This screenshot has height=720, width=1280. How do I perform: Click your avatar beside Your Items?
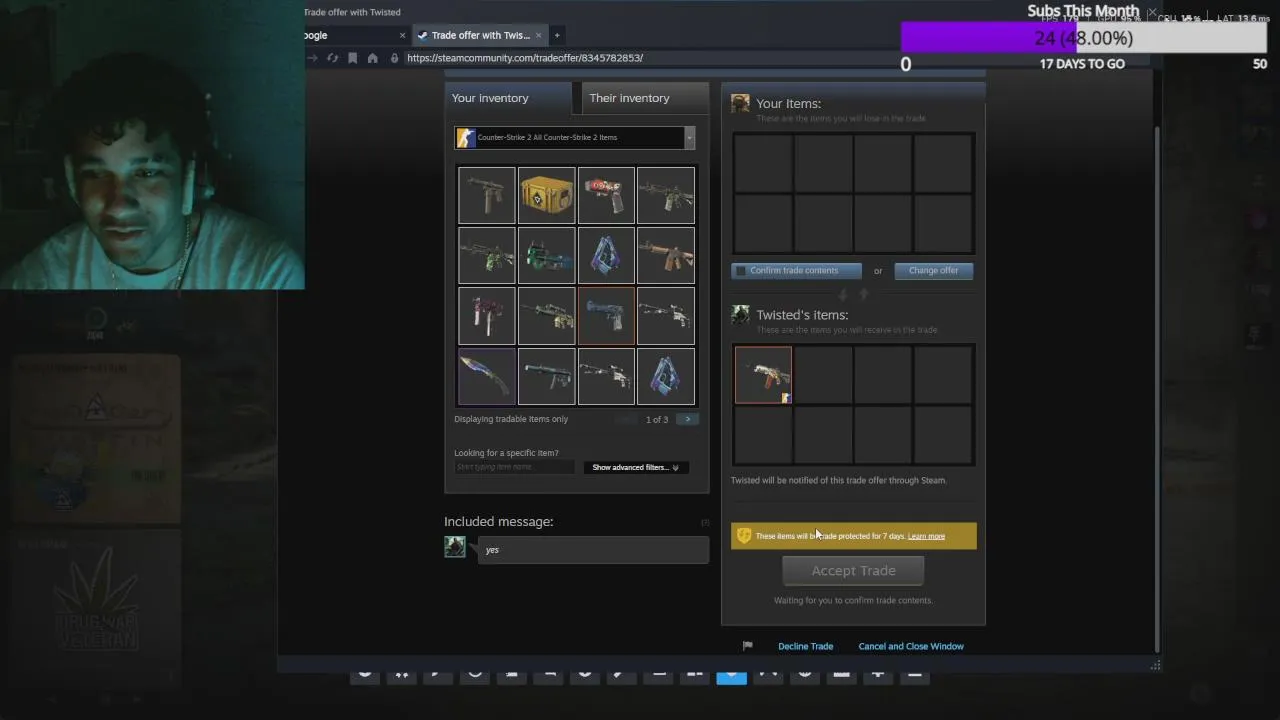(740, 103)
